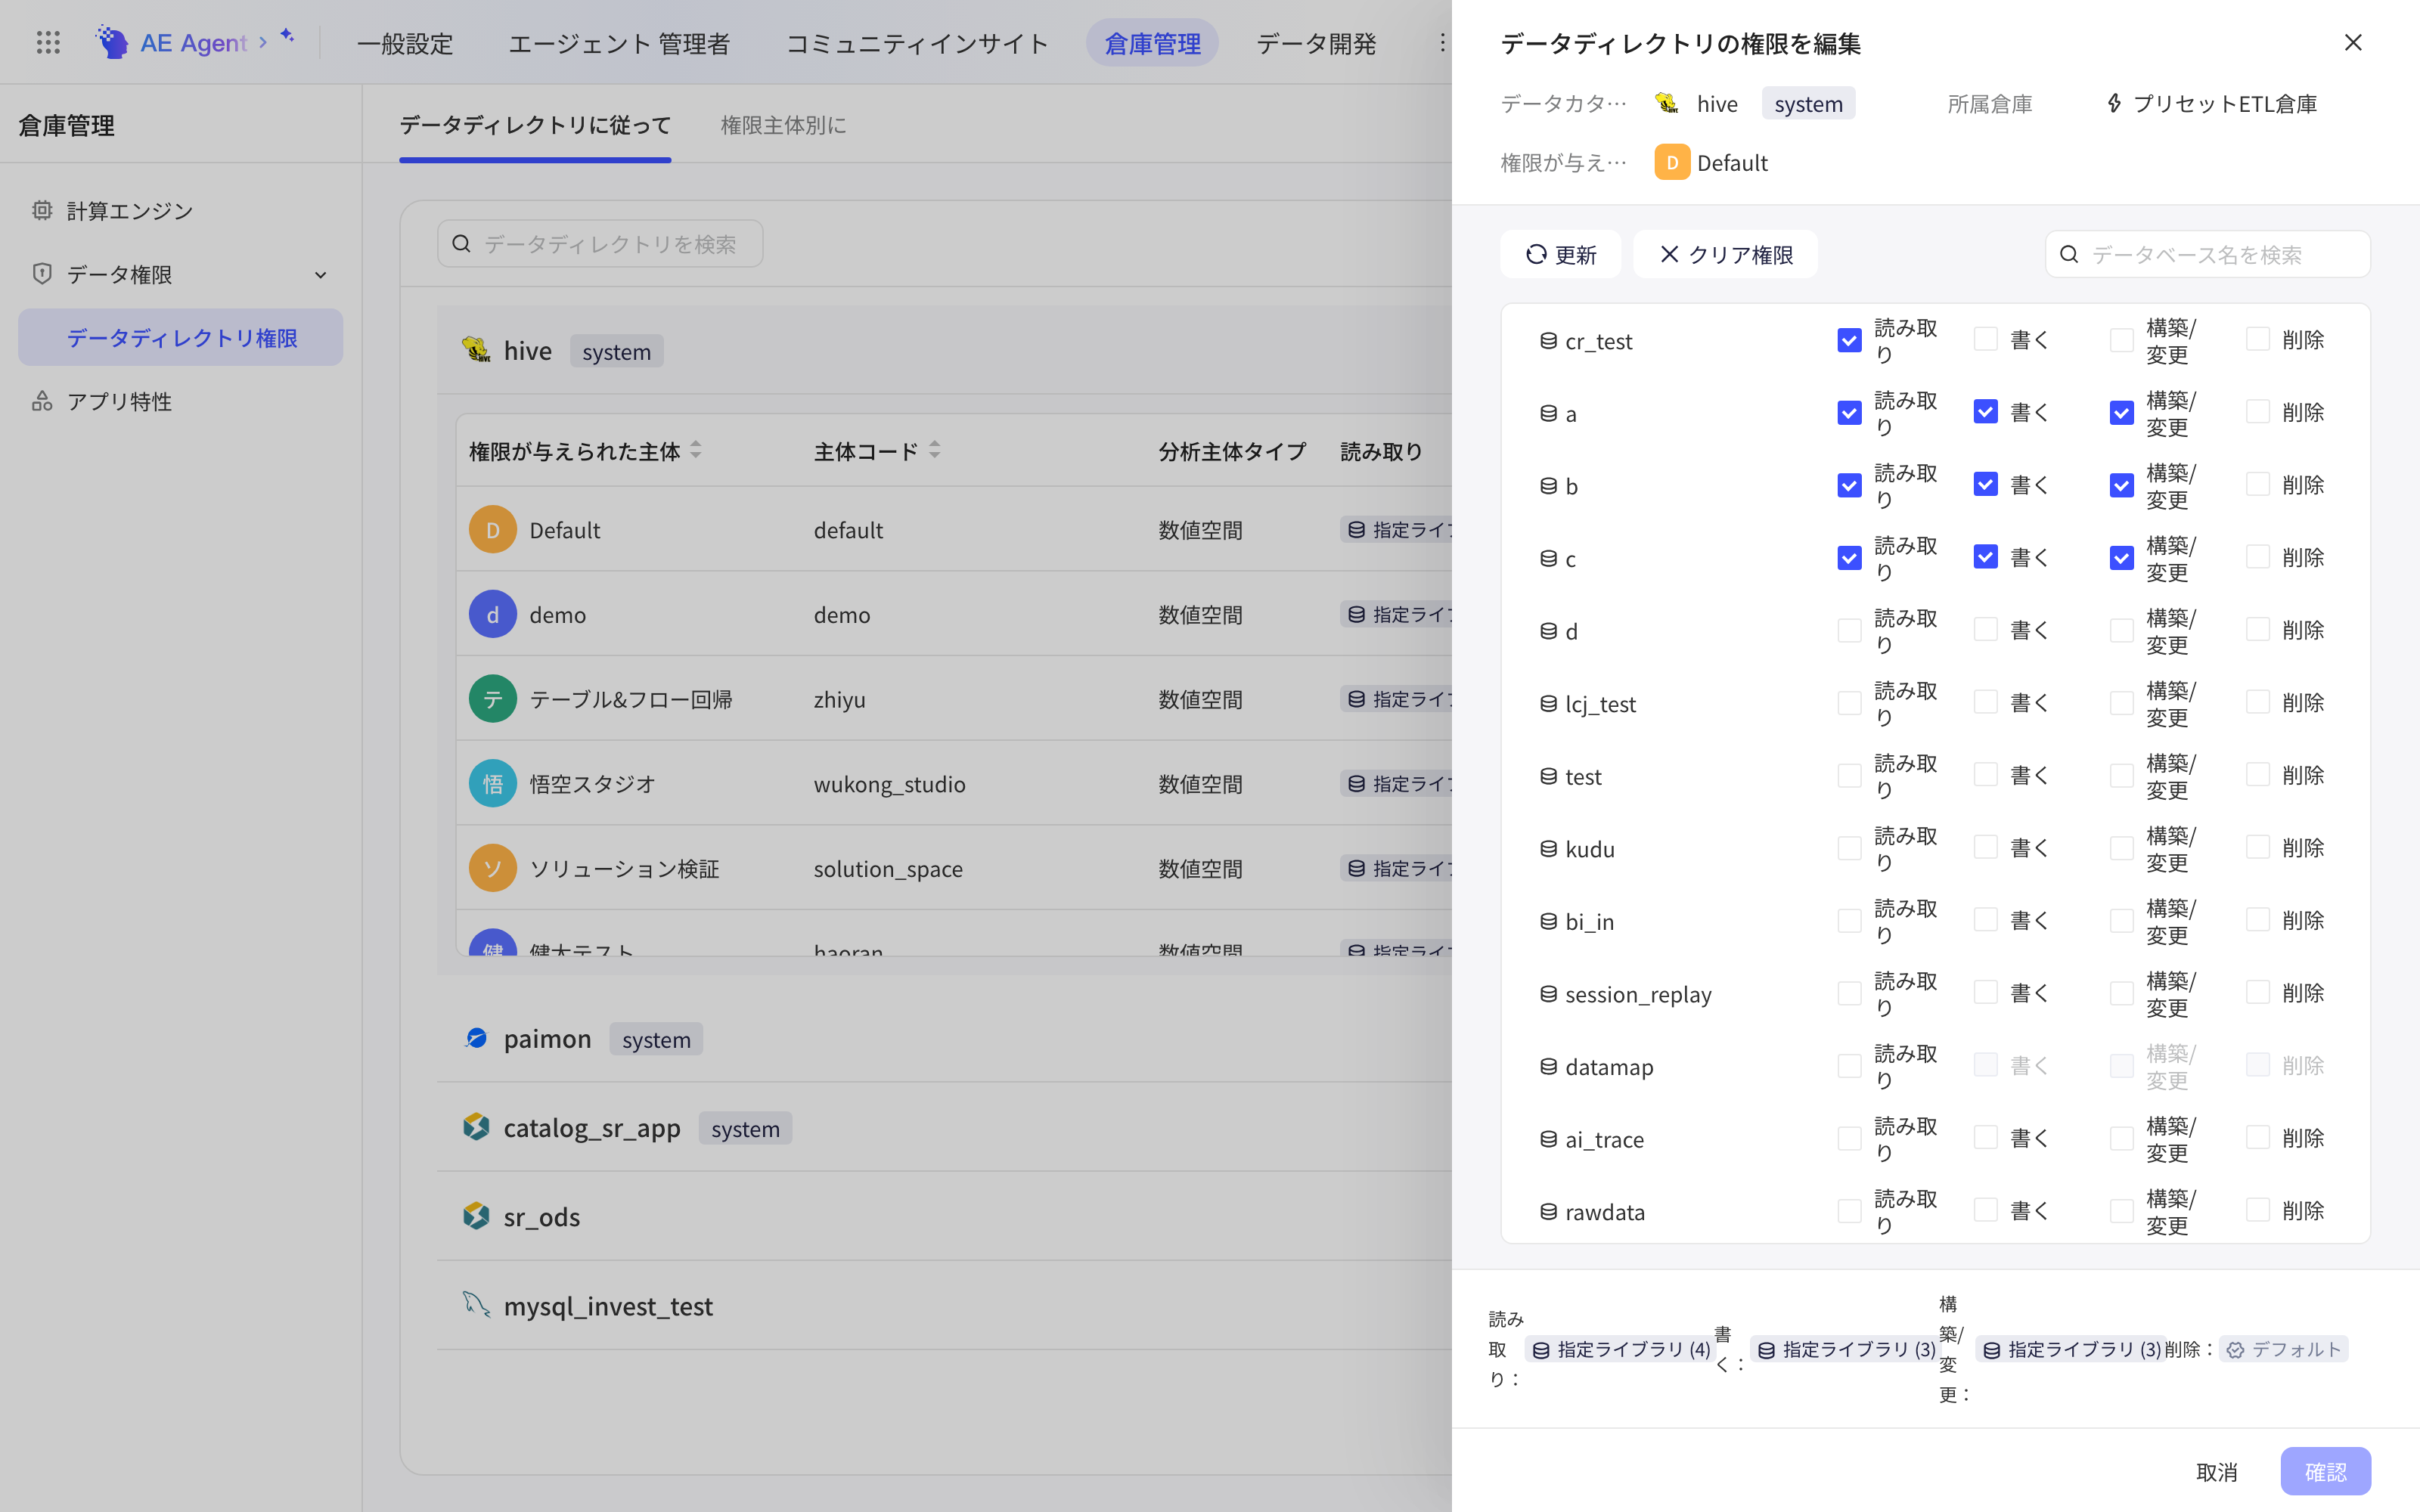Open the データ開発 menu
Screen dimensions: 2420x1512
pyautogui.click(x=1316, y=43)
